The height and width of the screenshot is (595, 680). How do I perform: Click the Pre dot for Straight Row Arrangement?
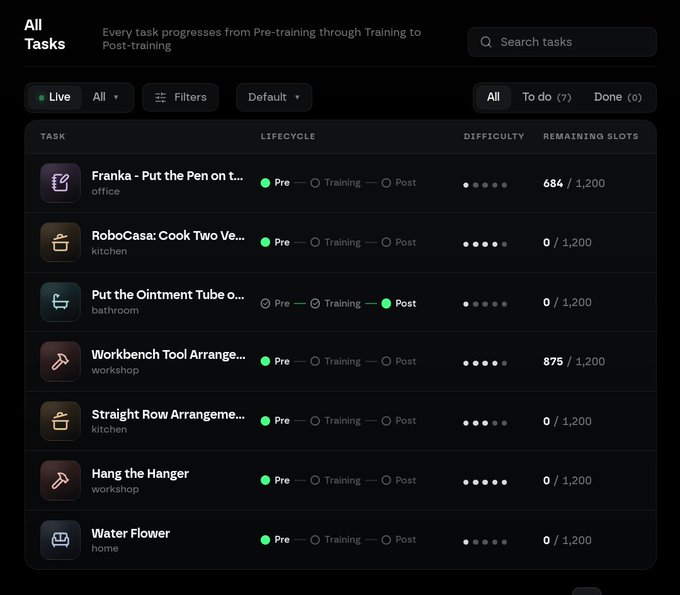point(265,421)
